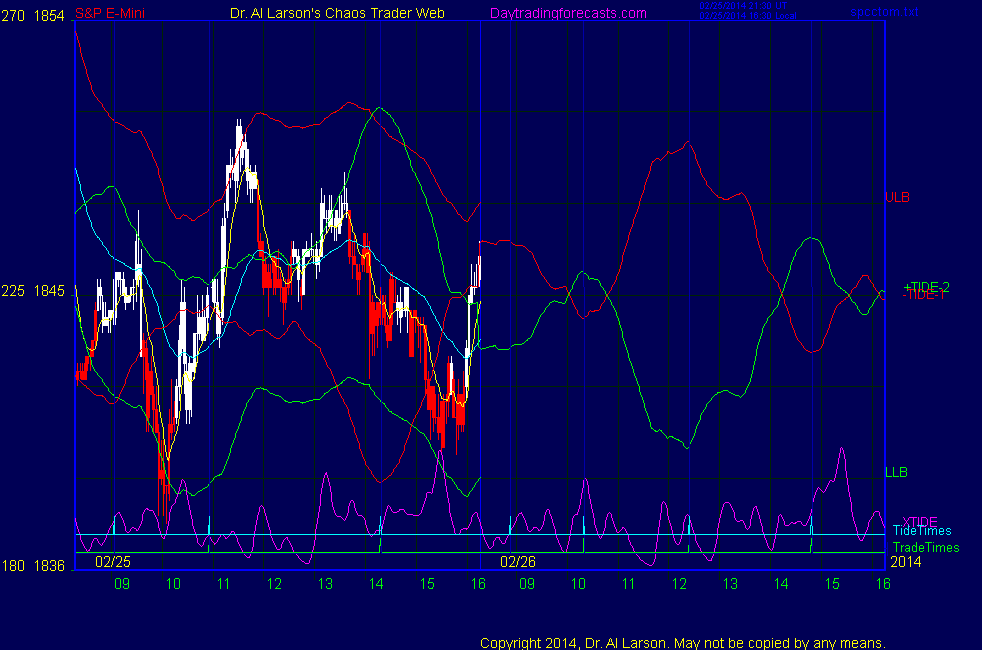Click the 11 hour label for 02/26

[629, 584]
